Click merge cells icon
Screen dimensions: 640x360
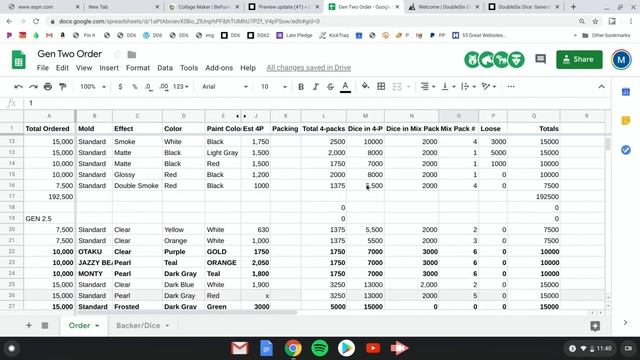[397, 86]
